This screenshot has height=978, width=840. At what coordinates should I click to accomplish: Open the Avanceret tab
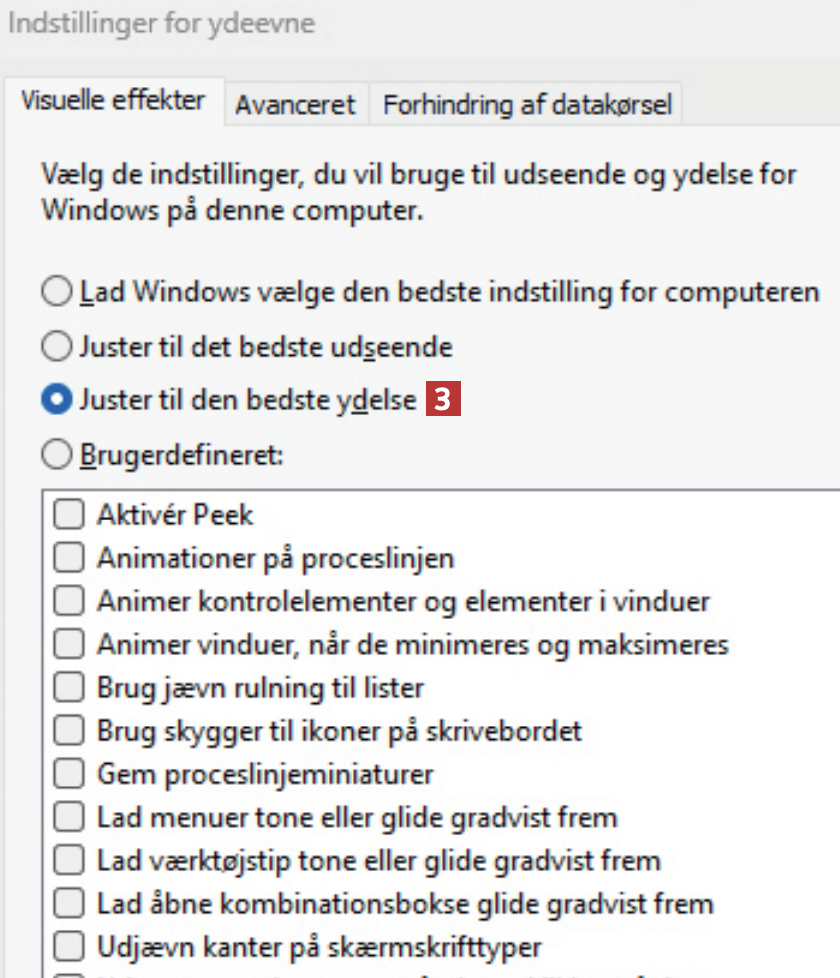(295, 104)
